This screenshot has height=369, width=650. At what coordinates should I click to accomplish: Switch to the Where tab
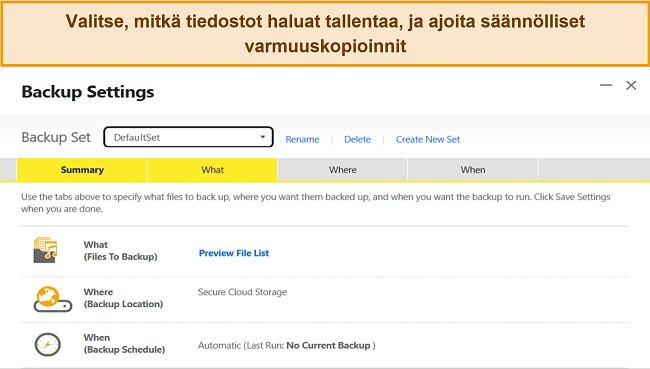pos(342,170)
